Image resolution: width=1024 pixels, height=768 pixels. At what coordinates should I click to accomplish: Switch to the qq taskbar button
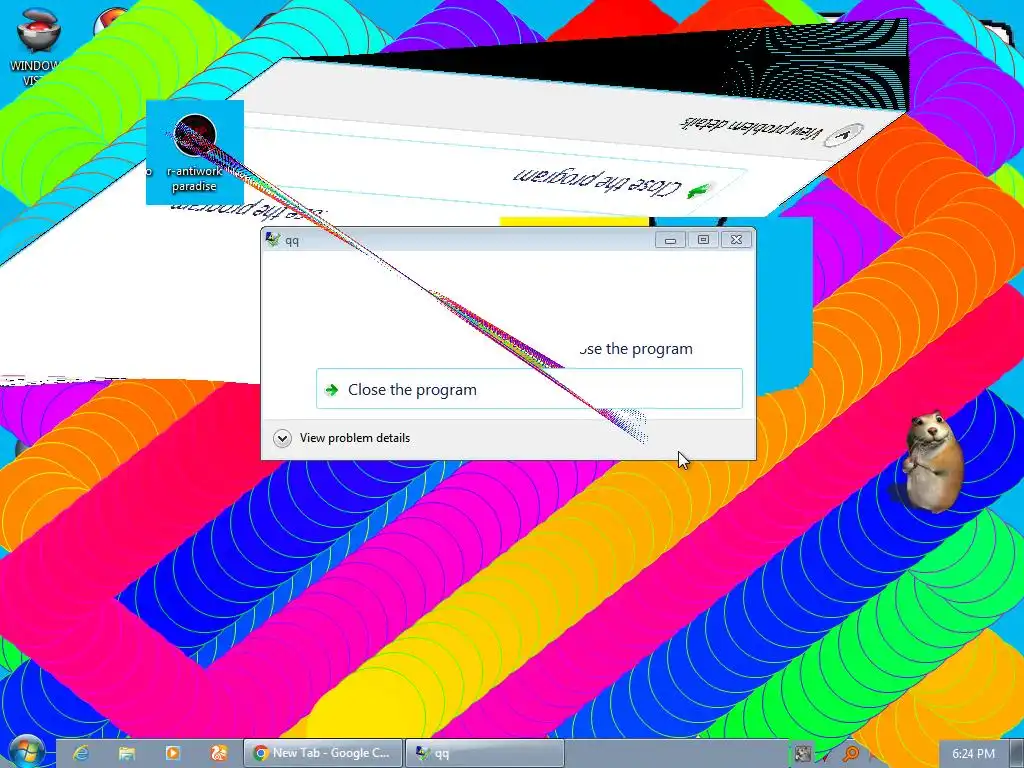click(x=485, y=753)
